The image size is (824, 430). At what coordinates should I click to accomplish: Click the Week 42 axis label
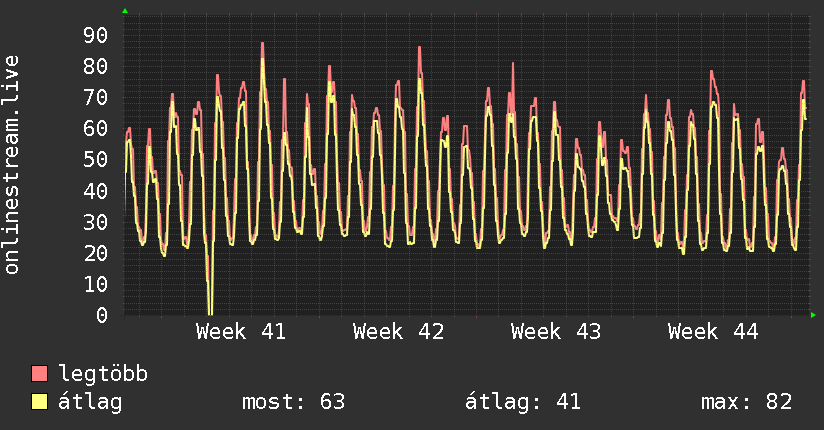pyautogui.click(x=398, y=332)
